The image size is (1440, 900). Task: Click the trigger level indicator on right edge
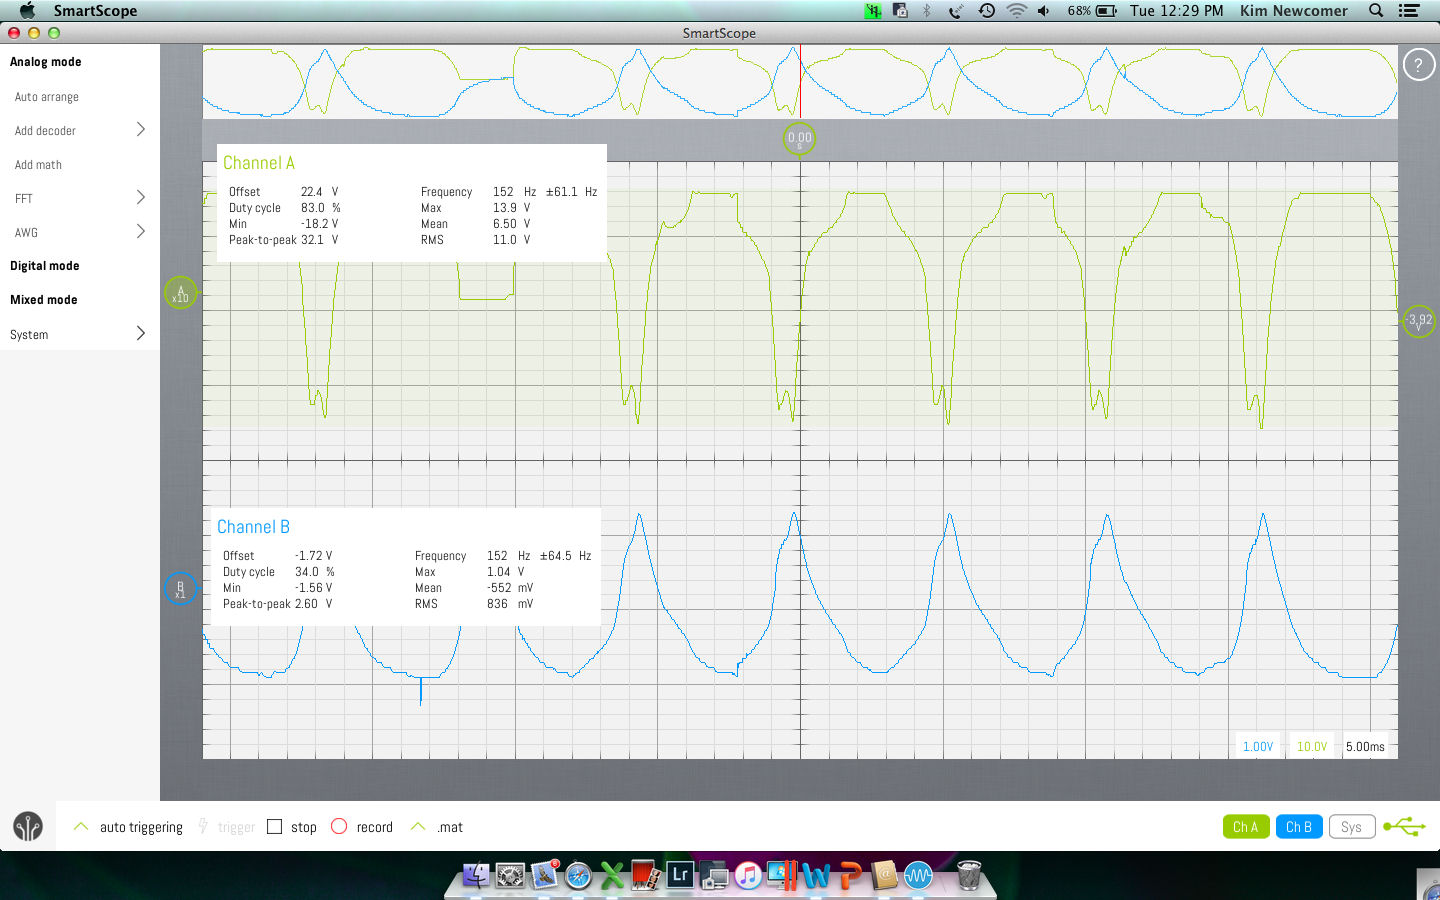click(x=1419, y=321)
